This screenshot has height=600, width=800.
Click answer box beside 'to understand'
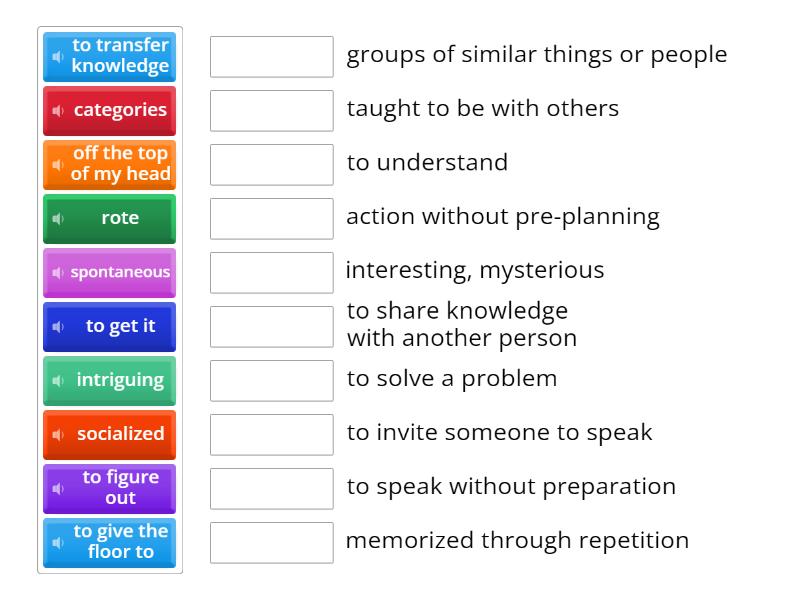pyautogui.click(x=272, y=165)
